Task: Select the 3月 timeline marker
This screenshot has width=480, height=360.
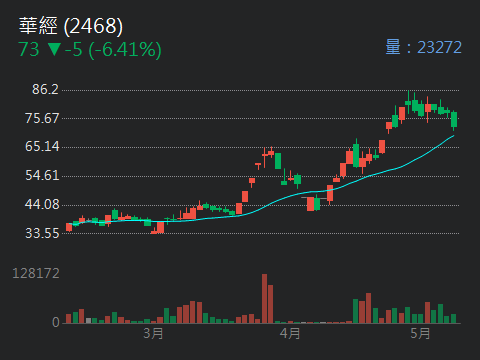Action: pyautogui.click(x=153, y=333)
